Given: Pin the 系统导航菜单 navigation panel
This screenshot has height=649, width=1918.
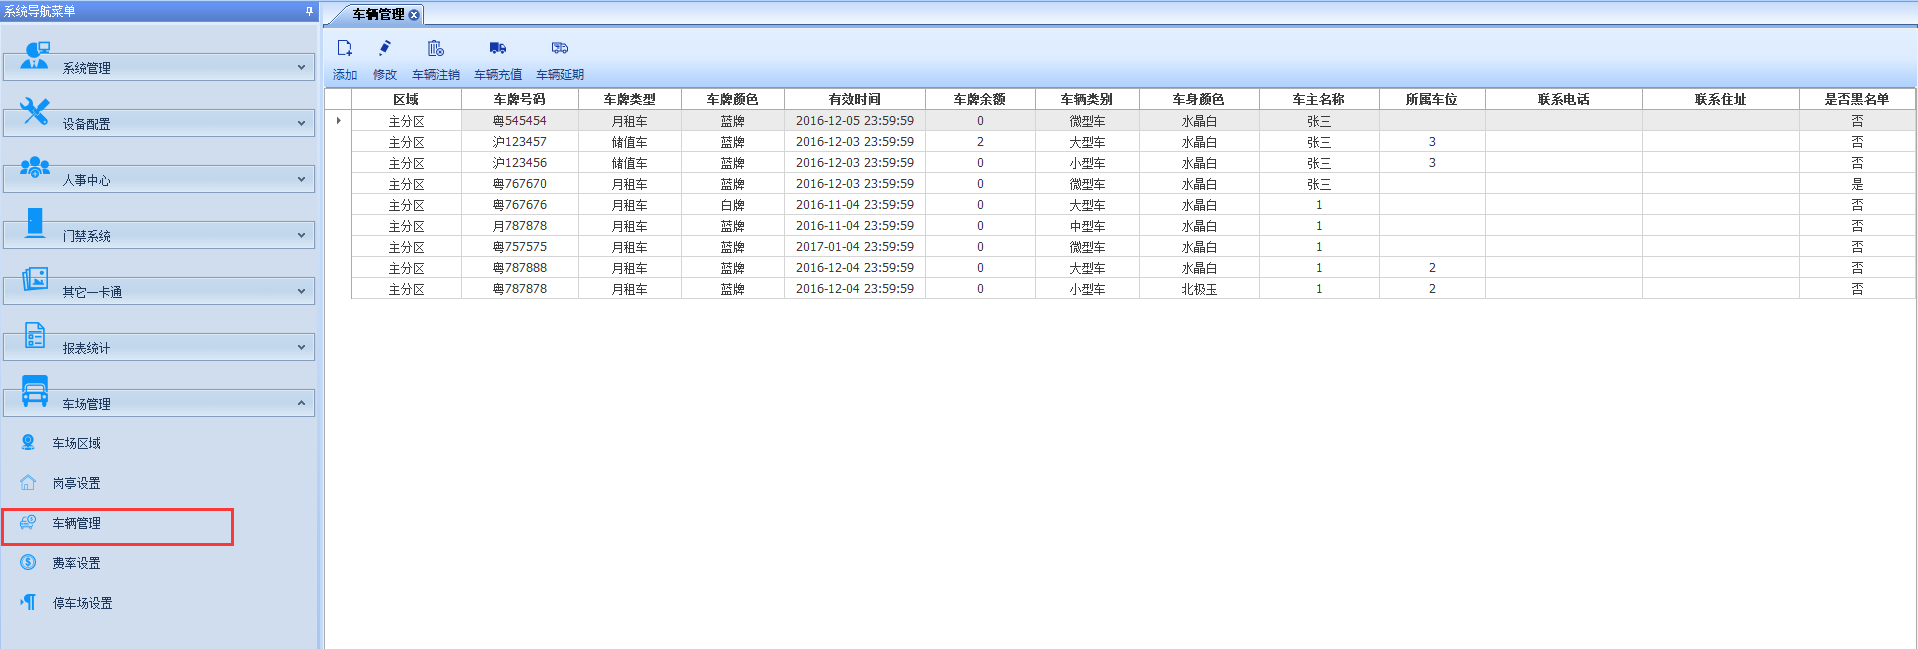Looking at the screenshot, I should tap(309, 11).
